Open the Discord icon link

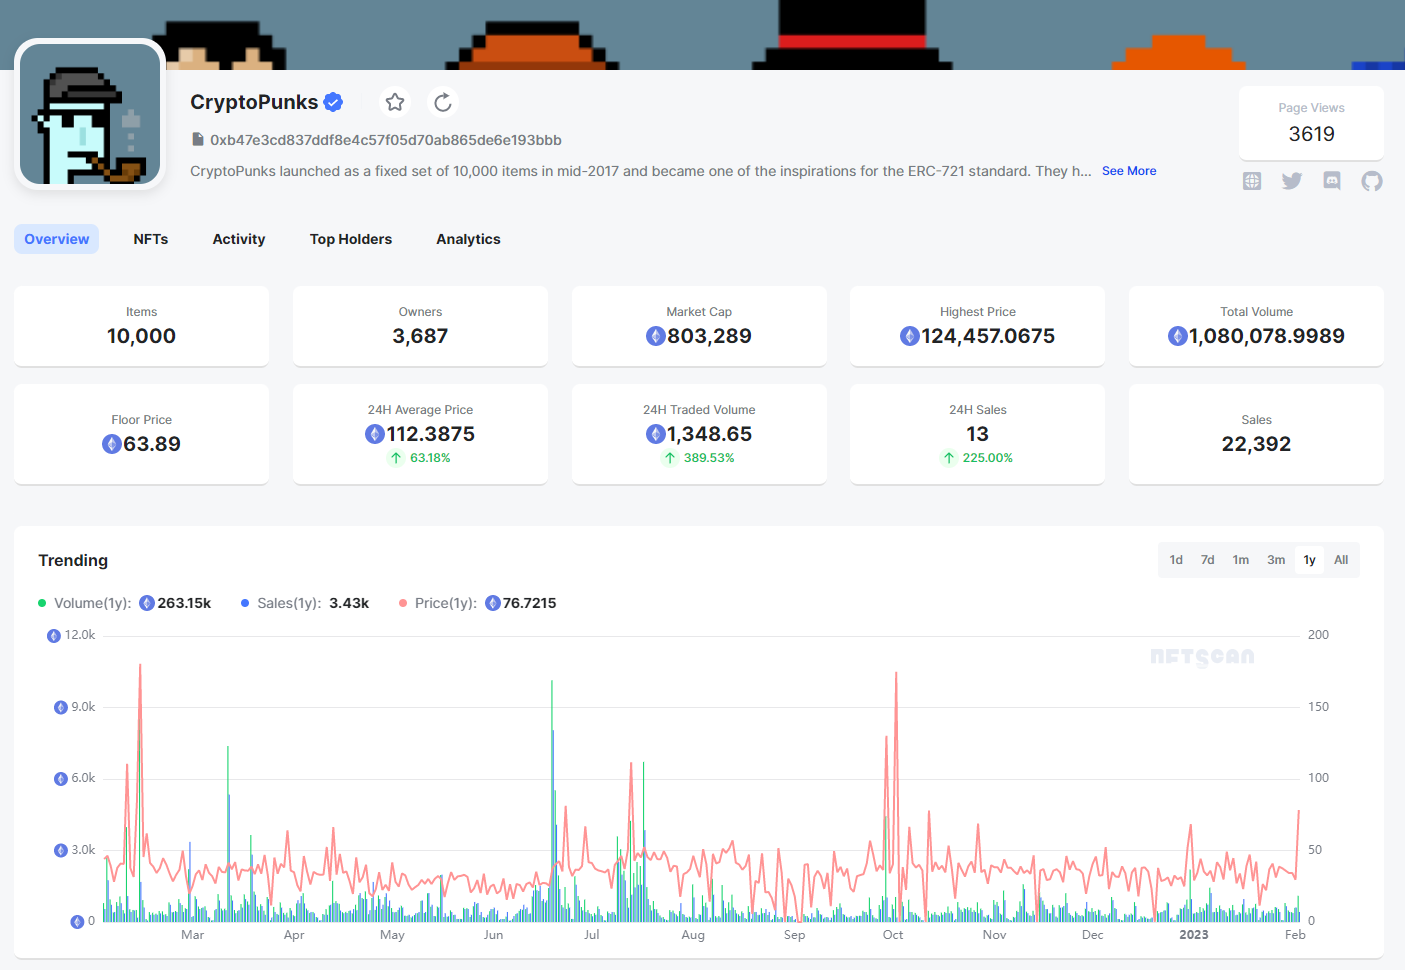tap(1332, 181)
